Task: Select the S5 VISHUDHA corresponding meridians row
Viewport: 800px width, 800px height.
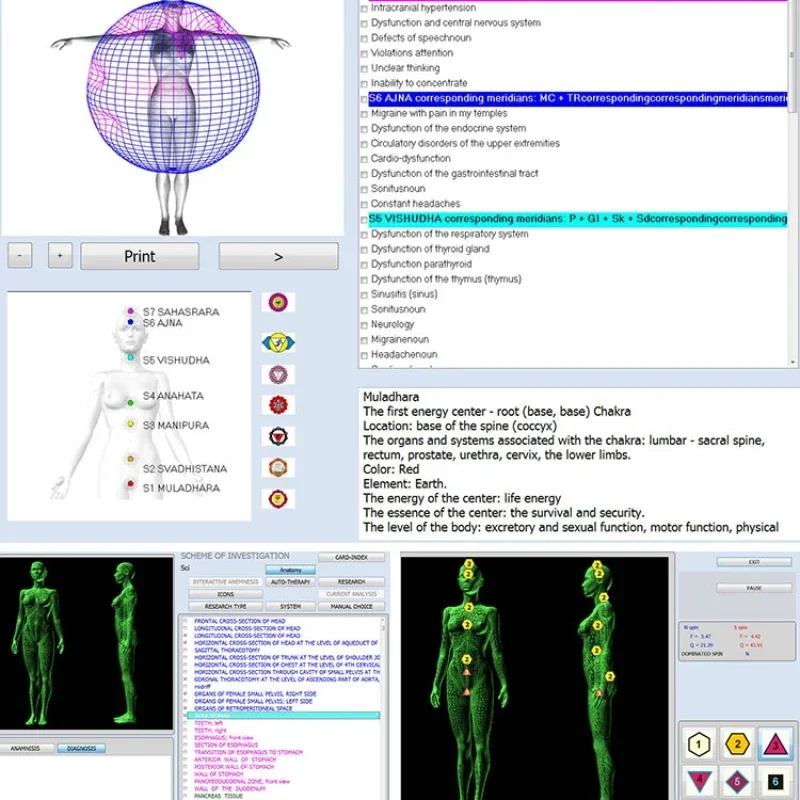Action: click(578, 219)
